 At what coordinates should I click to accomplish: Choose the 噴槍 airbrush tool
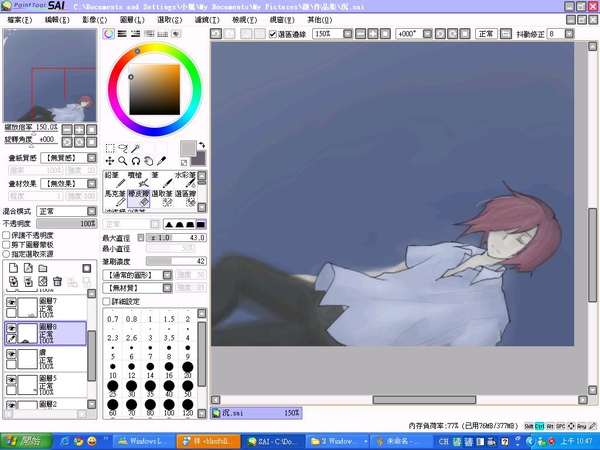click(139, 179)
